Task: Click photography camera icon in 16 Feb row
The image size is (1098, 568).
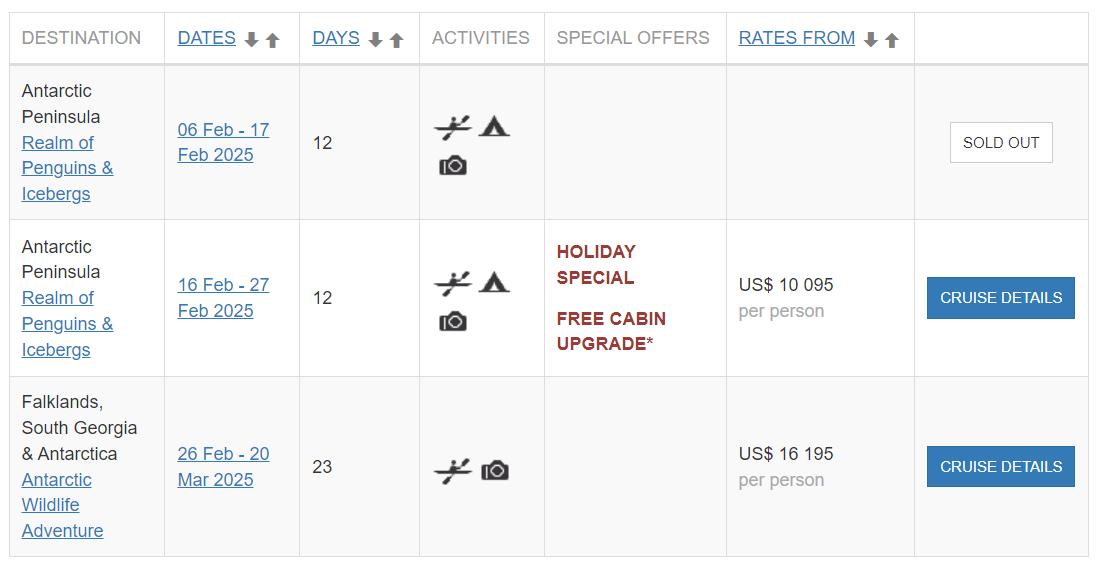Action: [453, 322]
